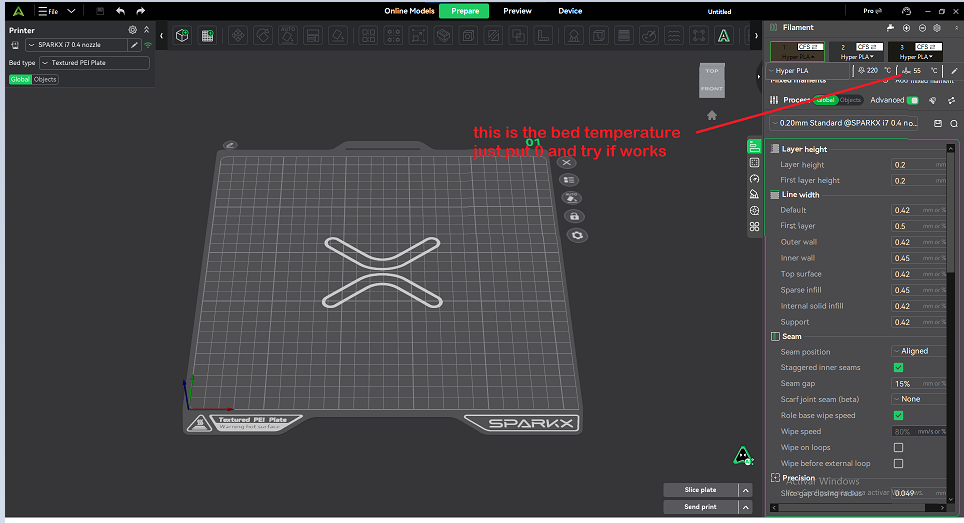The image size is (964, 523).
Task: Open the Strength grid side tab icon
Action: [x=754, y=163]
